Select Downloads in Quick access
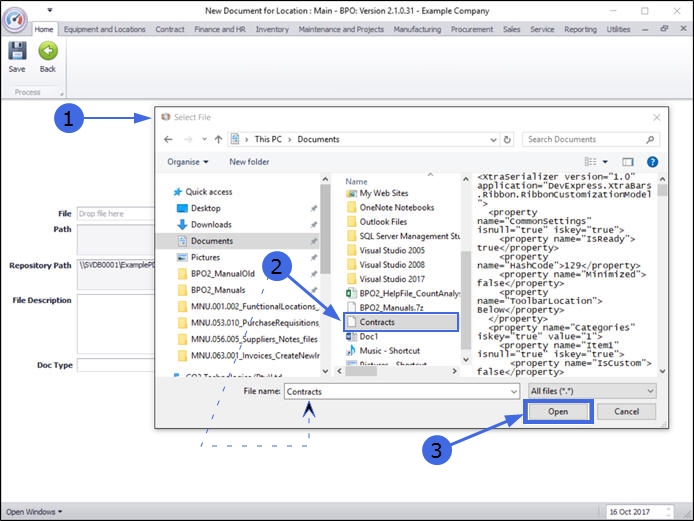Screen dimensions: 694x521 click(x=211, y=224)
